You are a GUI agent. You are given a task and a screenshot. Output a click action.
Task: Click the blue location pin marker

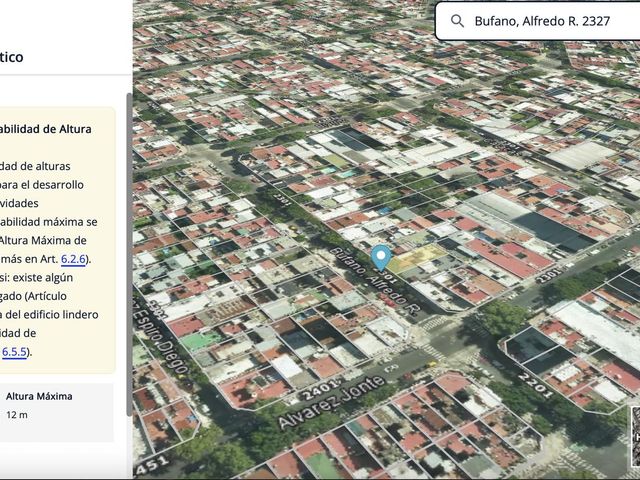(381, 258)
